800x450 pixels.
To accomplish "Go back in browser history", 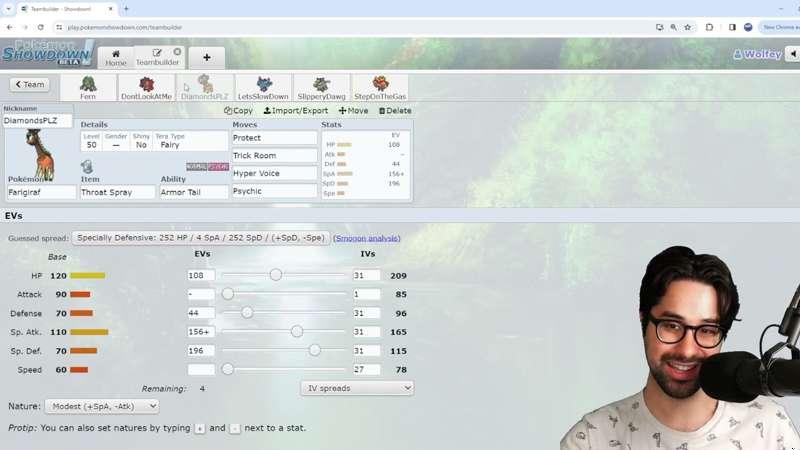I will [x=10, y=27].
